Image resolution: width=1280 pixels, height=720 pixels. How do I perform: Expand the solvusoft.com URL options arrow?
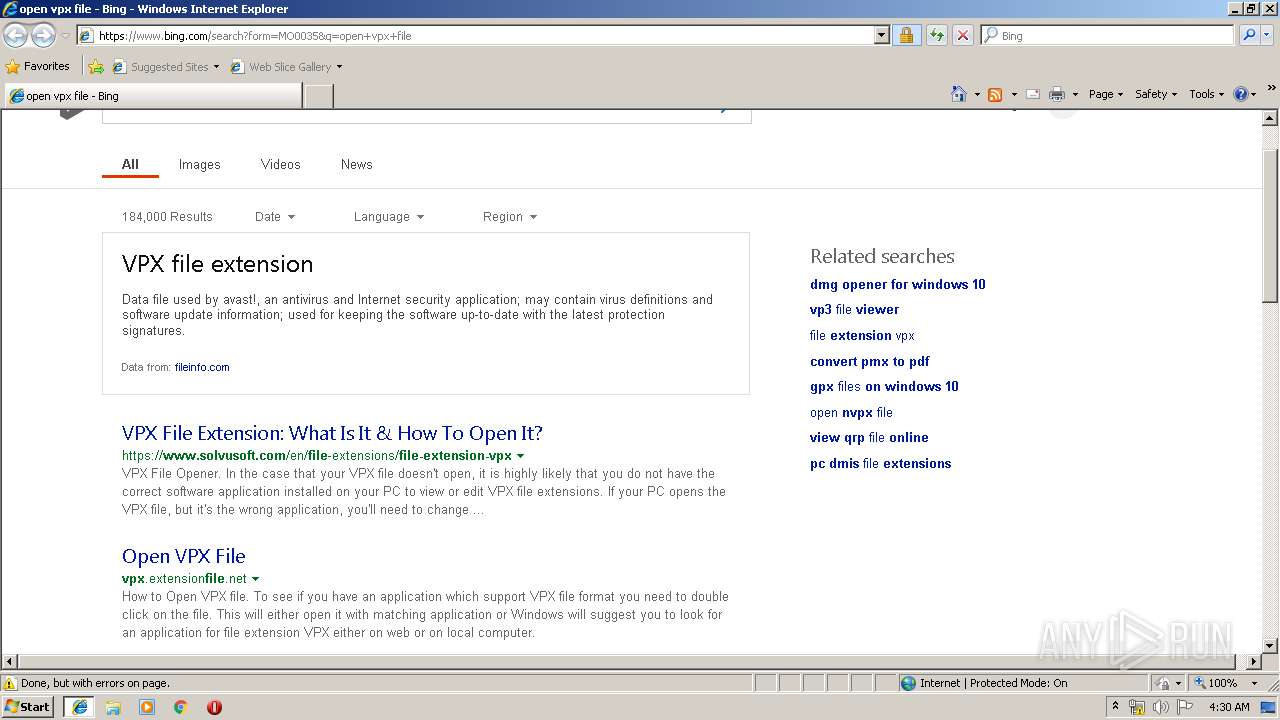pos(520,456)
